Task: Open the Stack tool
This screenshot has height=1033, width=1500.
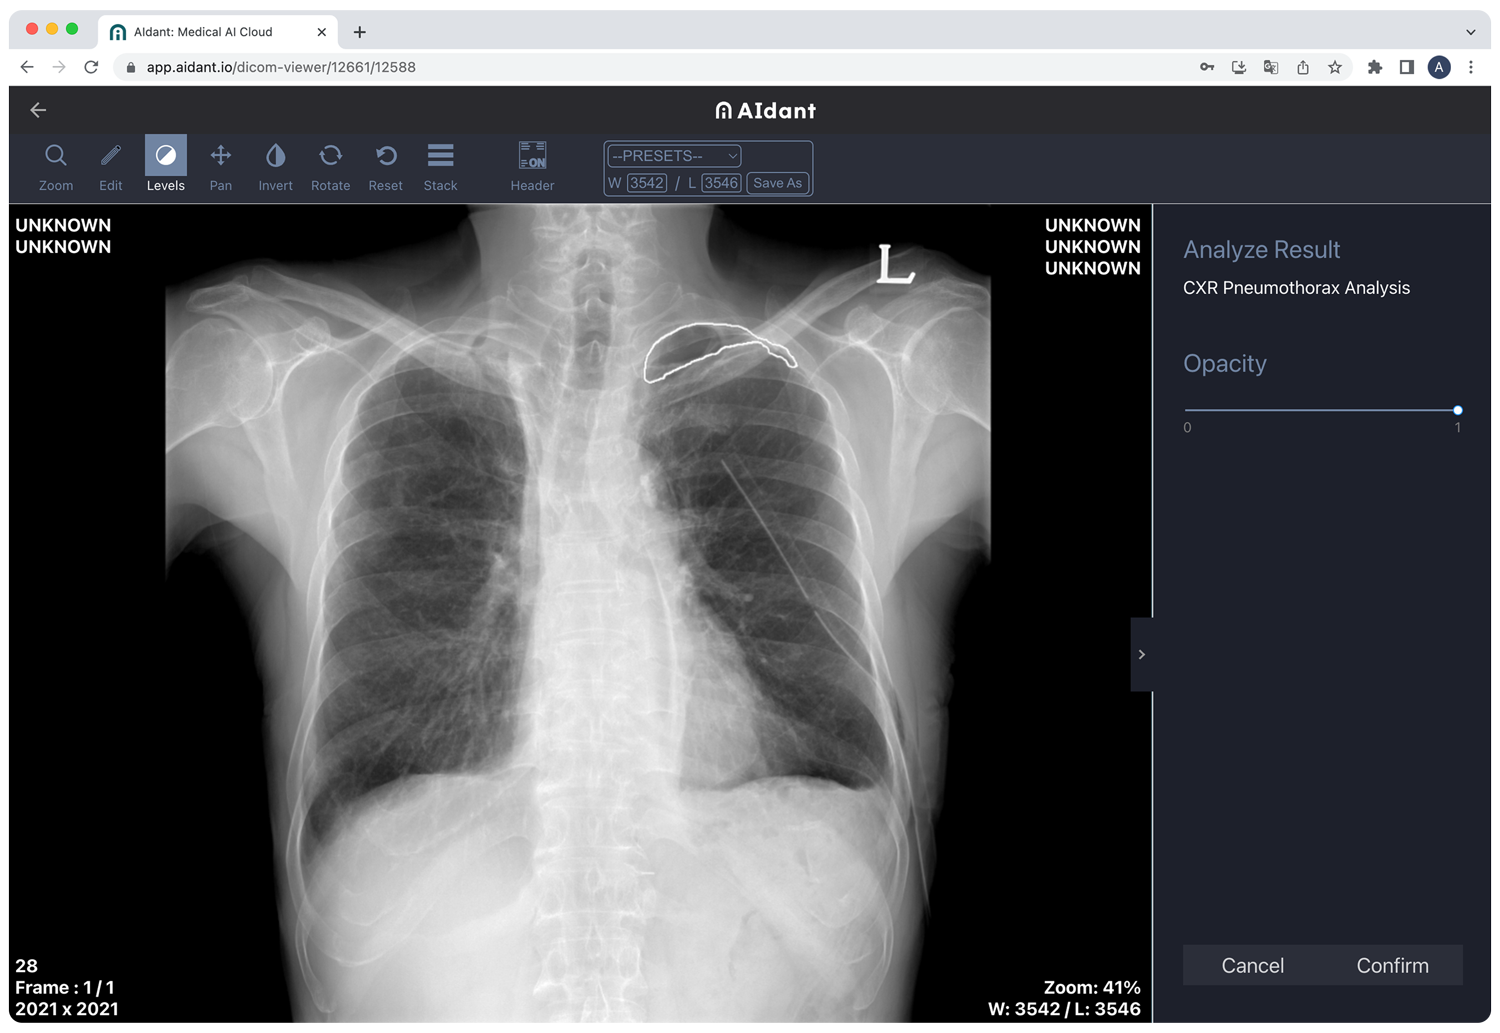Action: tap(440, 165)
